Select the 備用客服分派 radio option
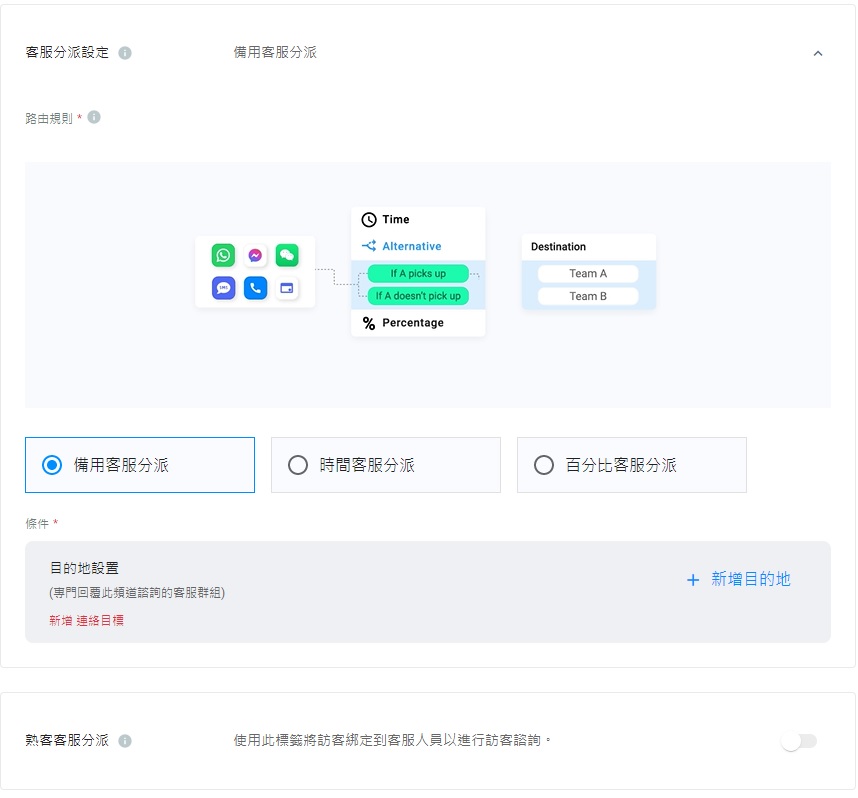Screen dimensions: 858x798 point(53,465)
